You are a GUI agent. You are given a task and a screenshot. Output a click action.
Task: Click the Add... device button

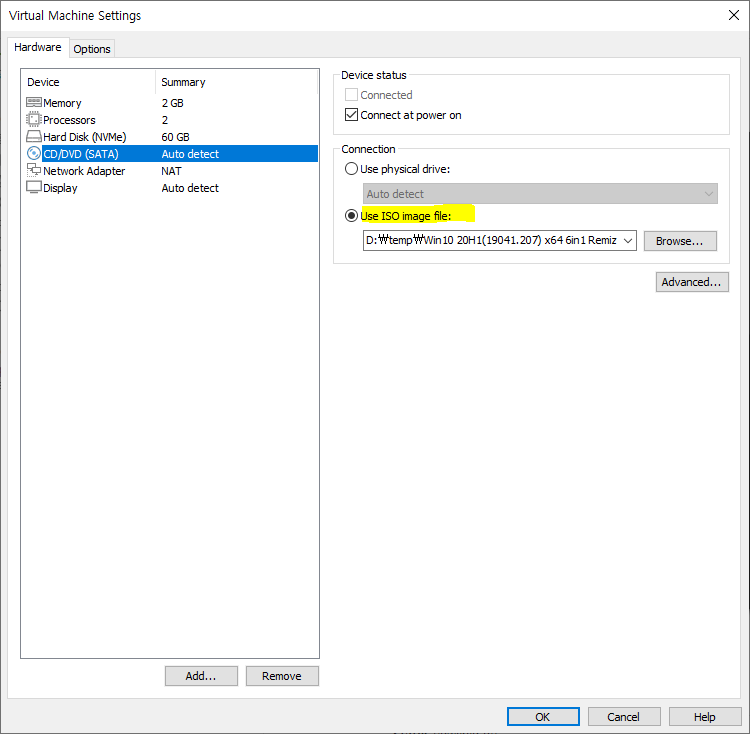click(x=201, y=676)
